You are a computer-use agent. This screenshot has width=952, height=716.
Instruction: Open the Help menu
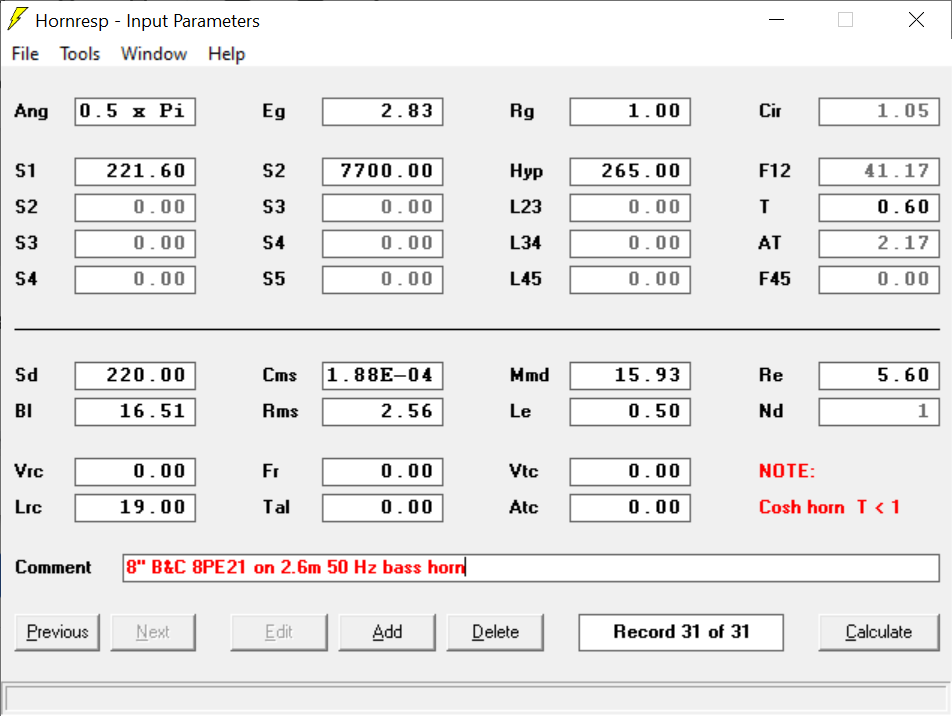click(226, 54)
